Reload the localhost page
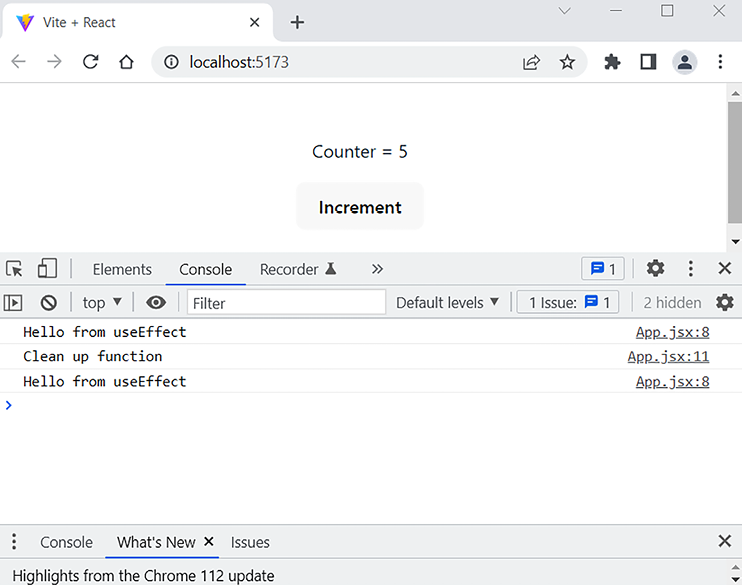The height and width of the screenshot is (585, 742). pyautogui.click(x=91, y=62)
